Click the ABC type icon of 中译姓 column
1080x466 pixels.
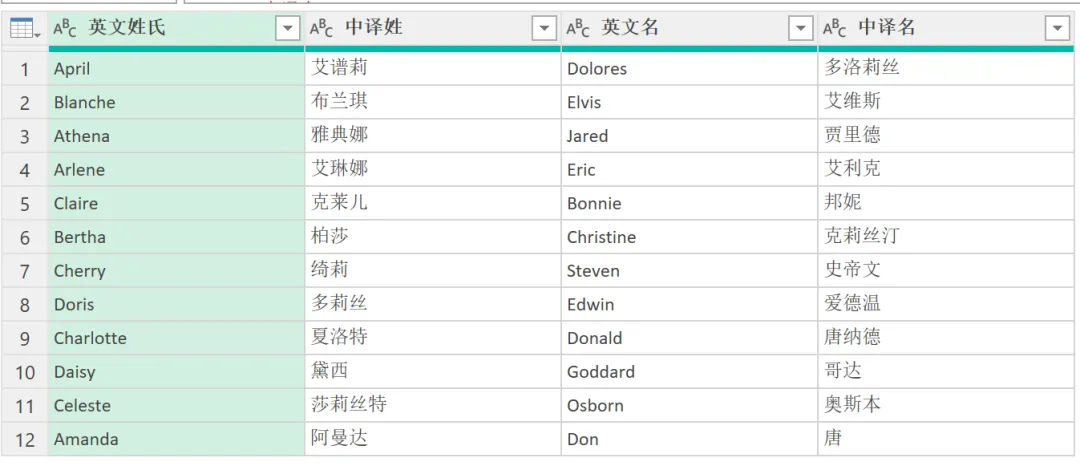coord(322,29)
